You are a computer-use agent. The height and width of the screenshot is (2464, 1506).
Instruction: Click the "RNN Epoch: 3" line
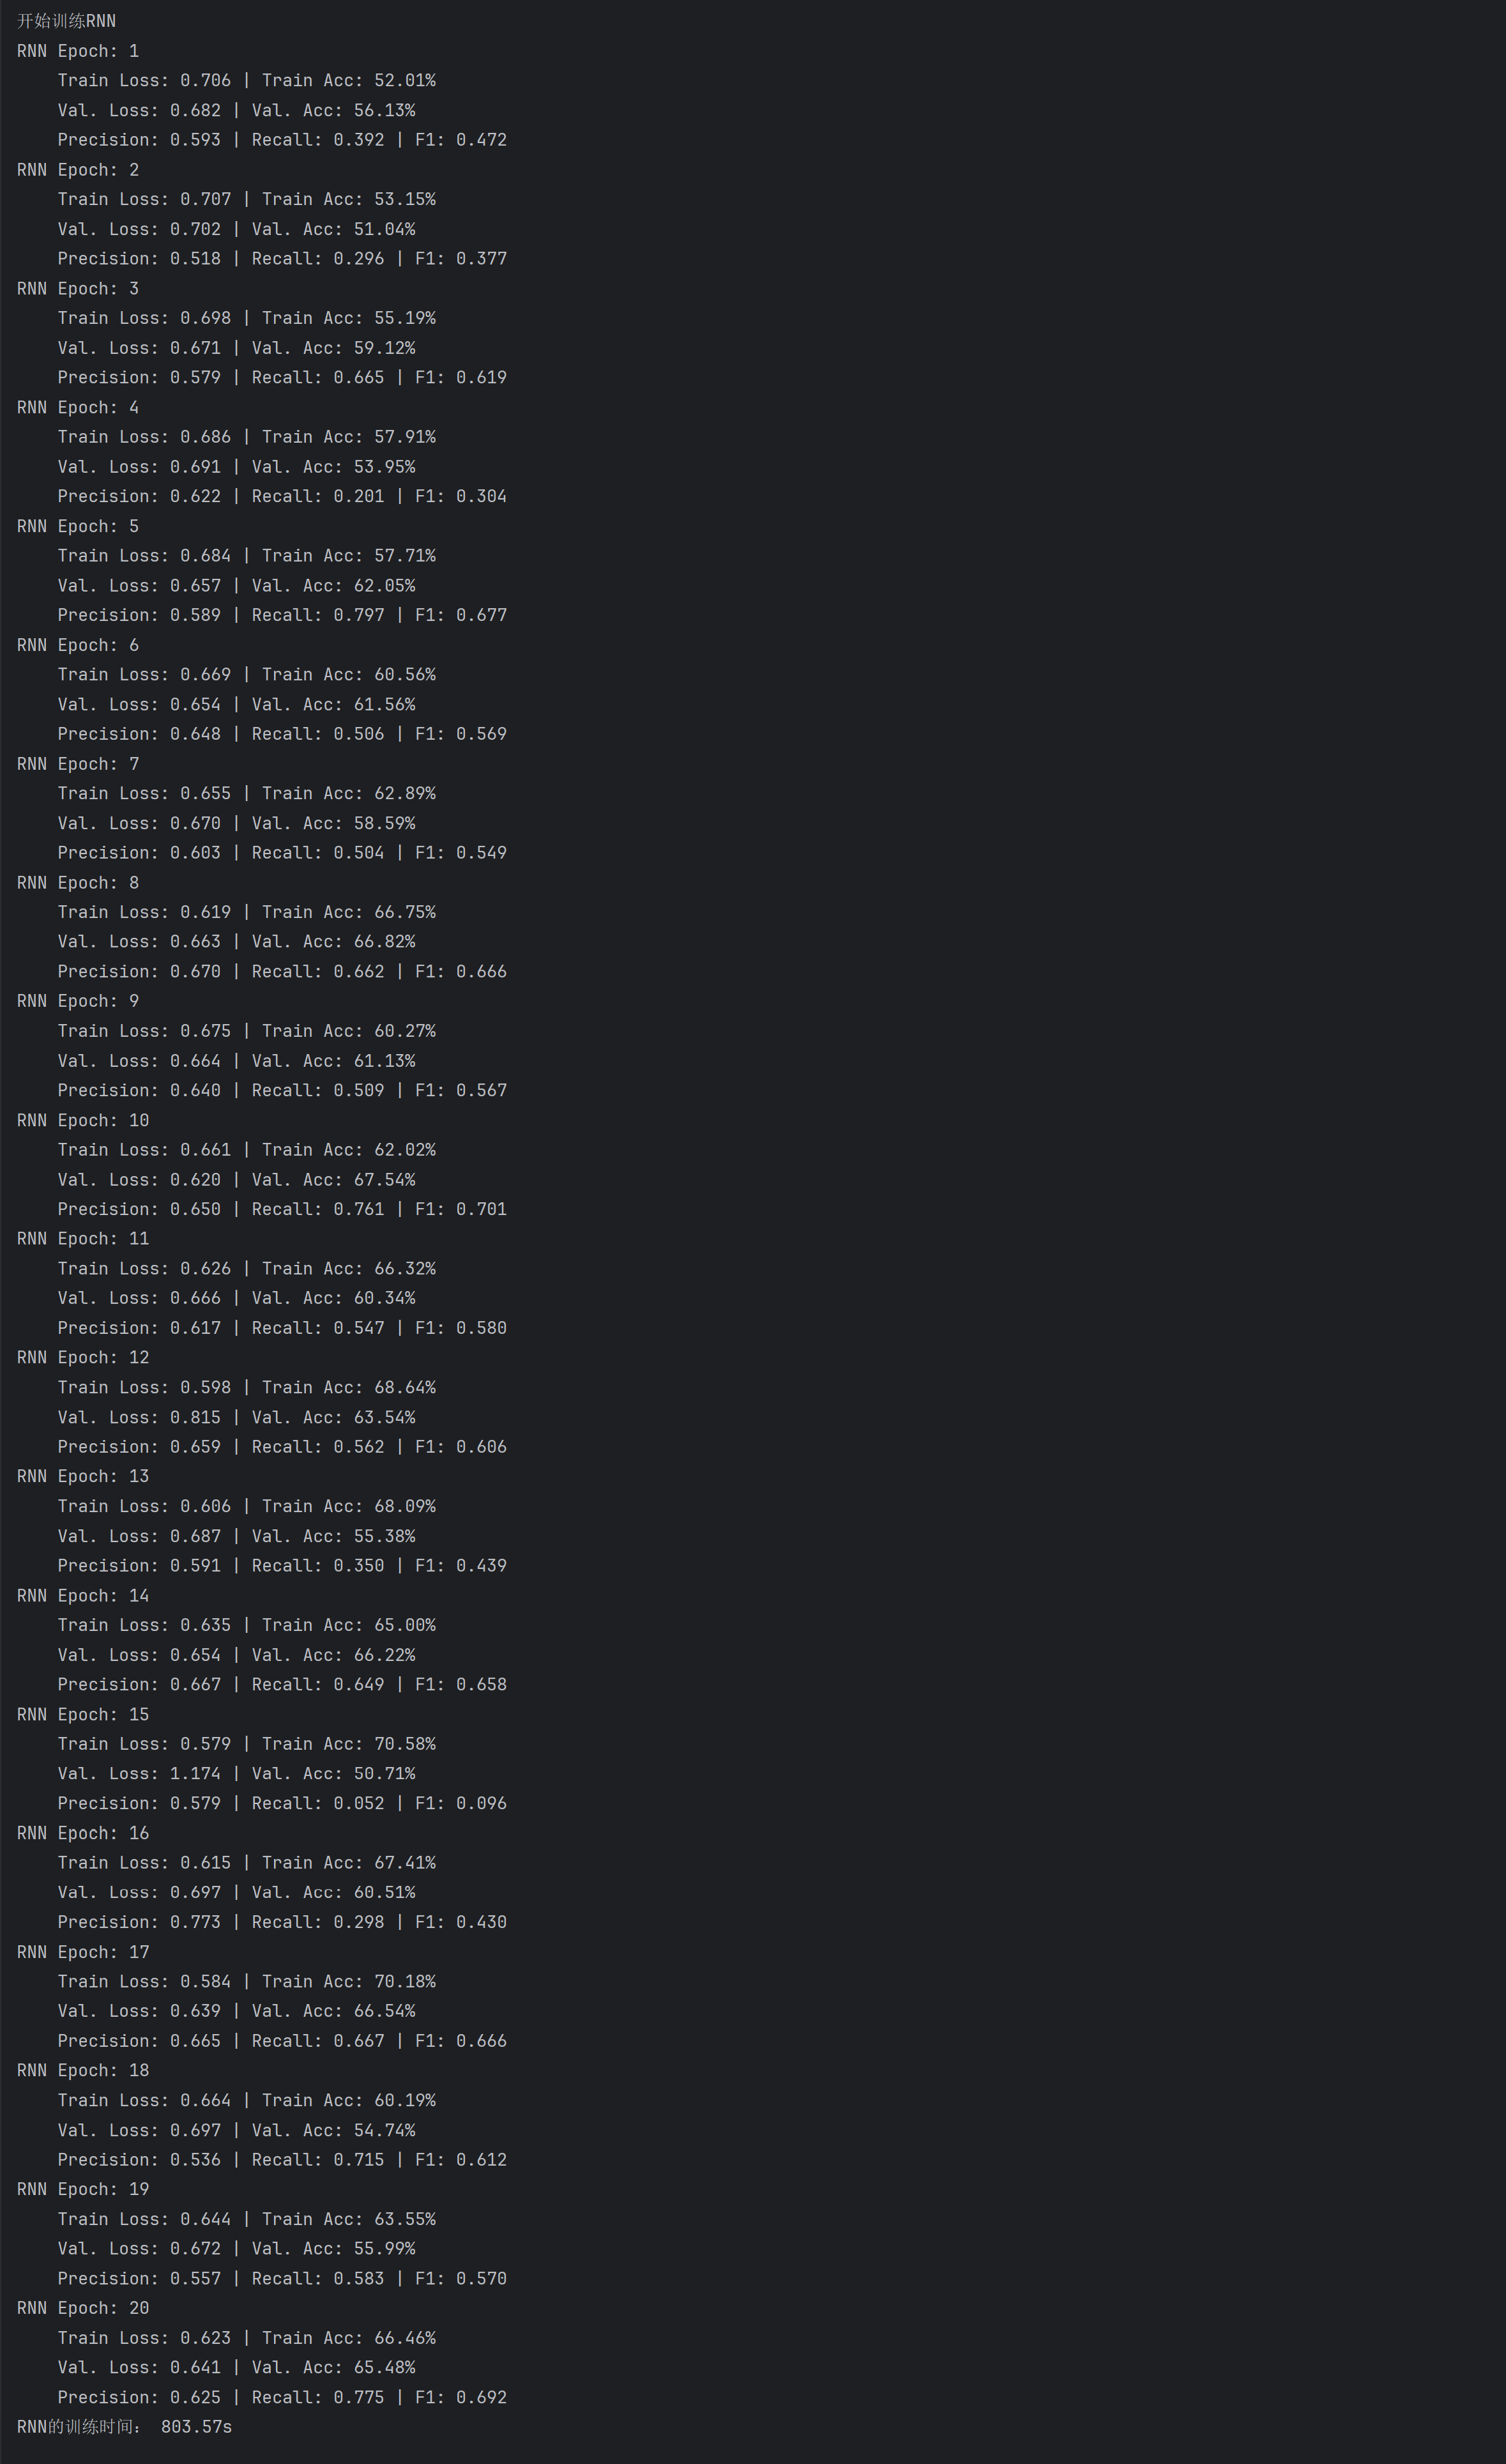78,289
